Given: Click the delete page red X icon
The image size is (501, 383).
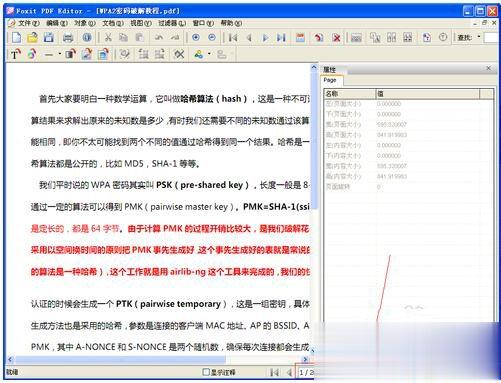Looking at the screenshot, I should [337, 38].
